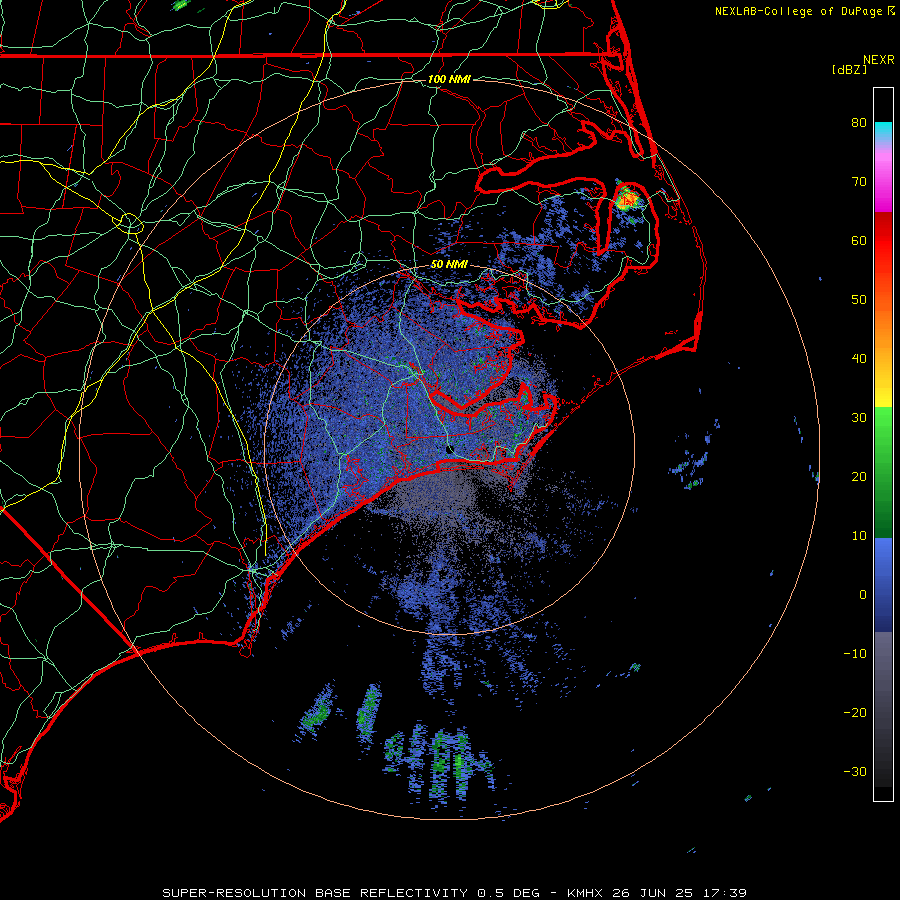Click the -10 dBZ scale value

point(855,654)
